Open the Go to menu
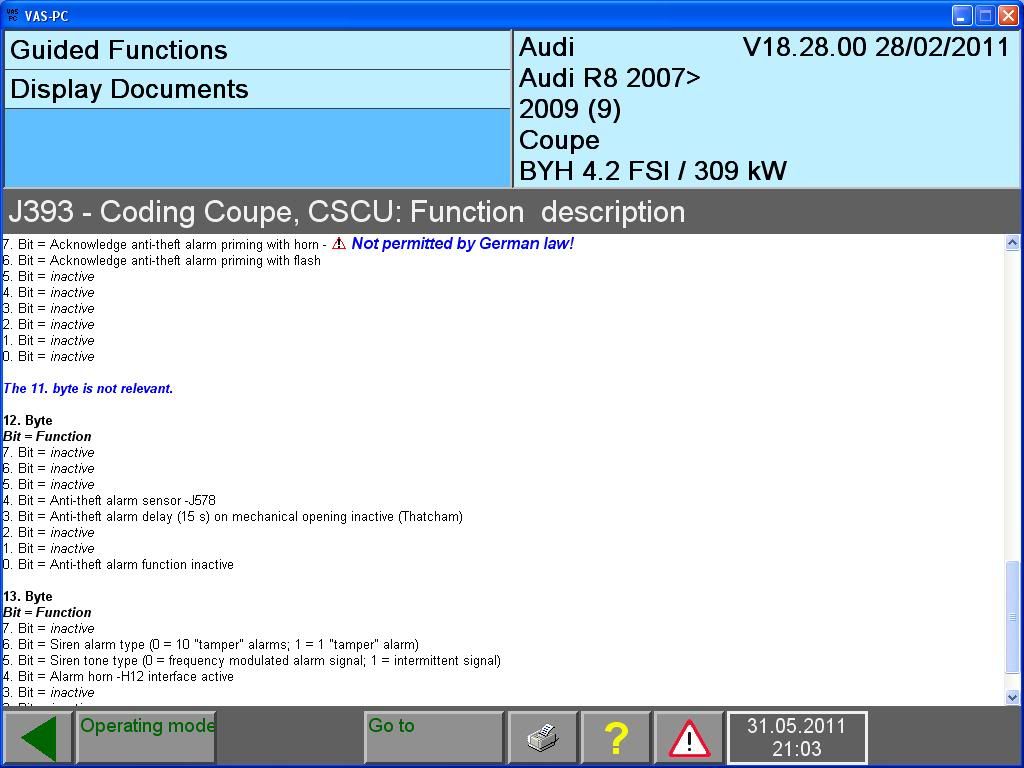Screen dimensions: 1024x768 (433, 738)
